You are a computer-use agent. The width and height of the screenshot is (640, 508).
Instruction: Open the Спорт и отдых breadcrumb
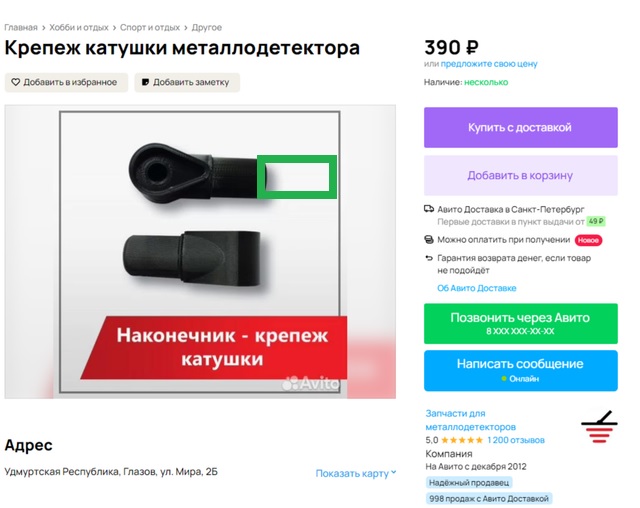pos(150,27)
